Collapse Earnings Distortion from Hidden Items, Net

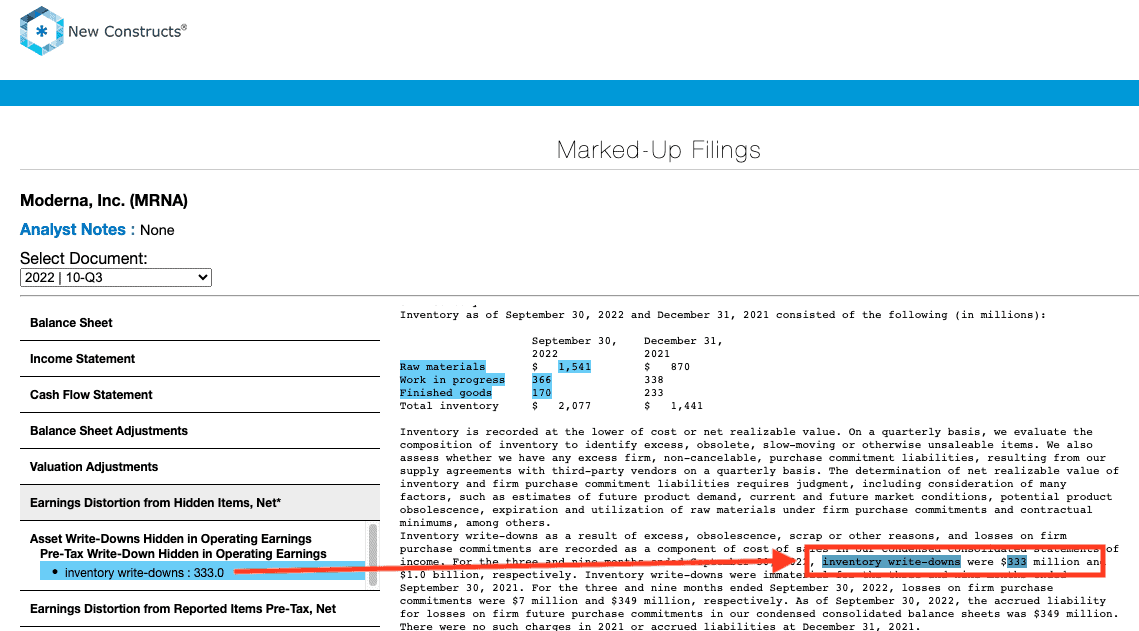click(200, 502)
